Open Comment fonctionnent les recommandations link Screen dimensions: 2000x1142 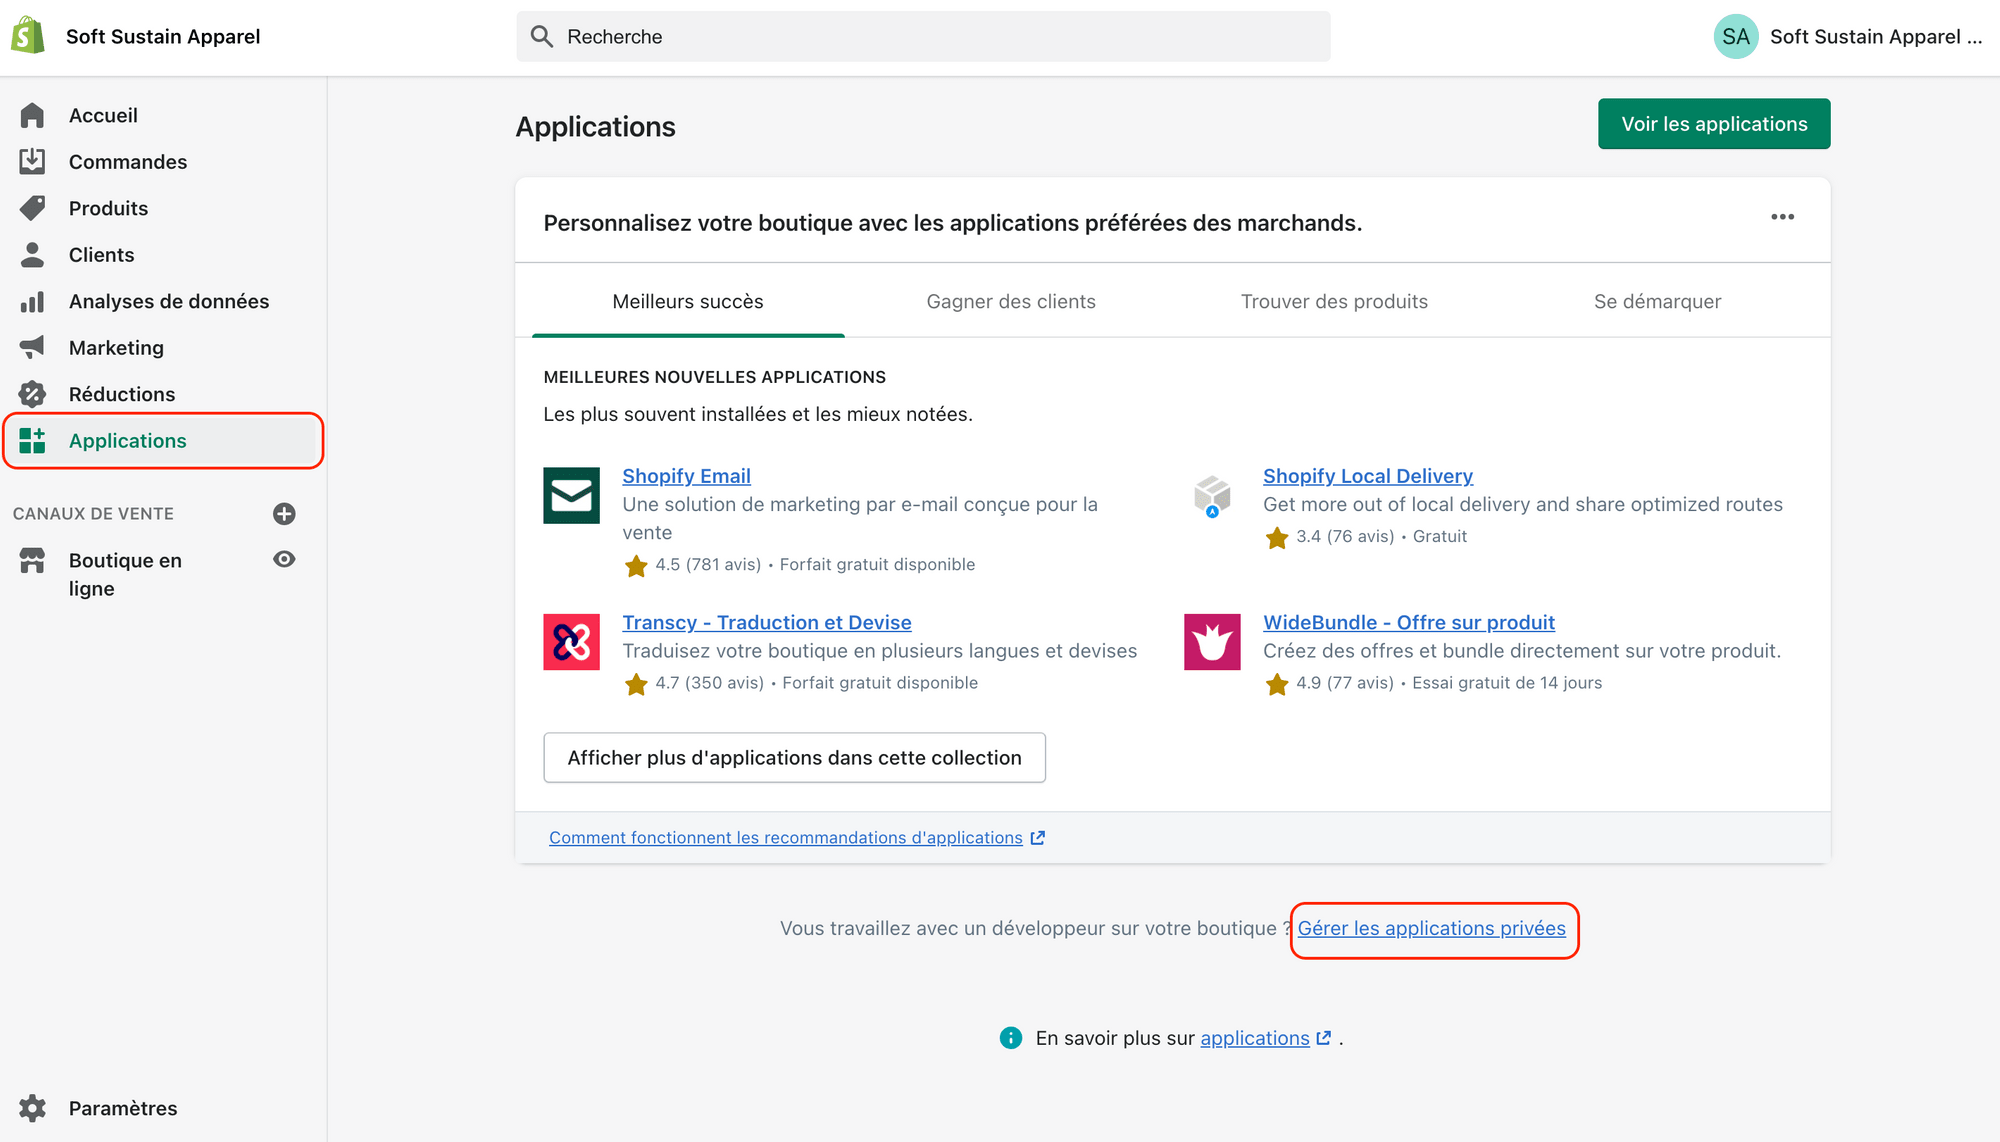[x=786, y=838]
